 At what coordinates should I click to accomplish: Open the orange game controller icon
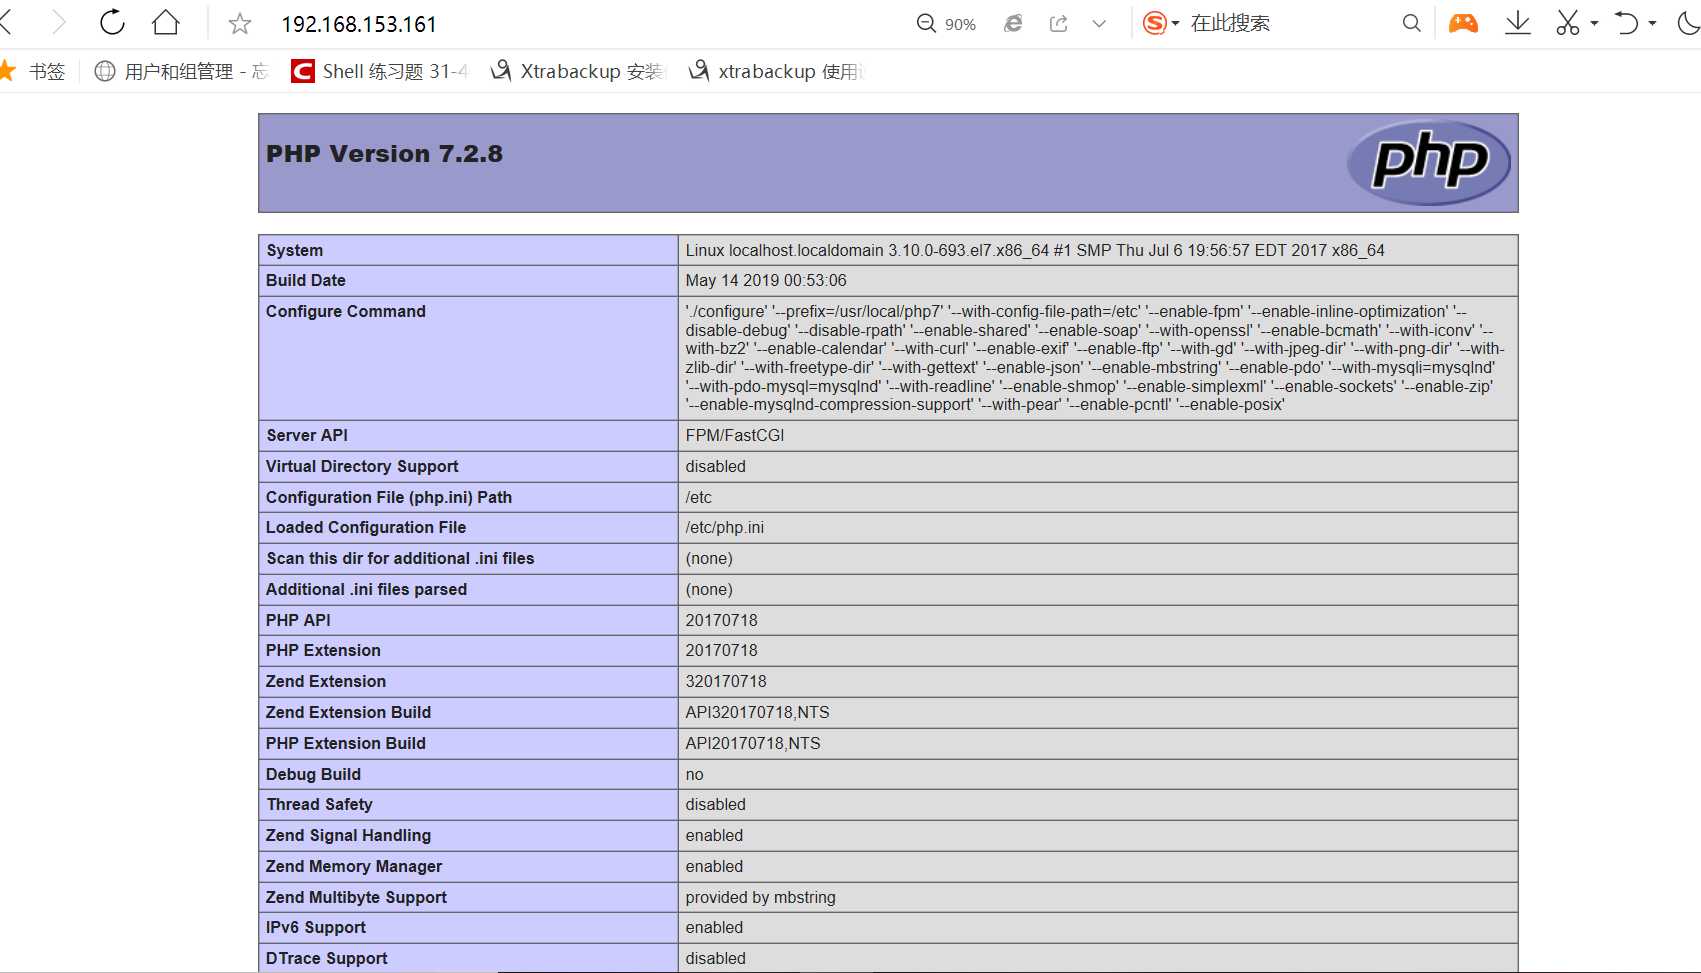tap(1463, 23)
